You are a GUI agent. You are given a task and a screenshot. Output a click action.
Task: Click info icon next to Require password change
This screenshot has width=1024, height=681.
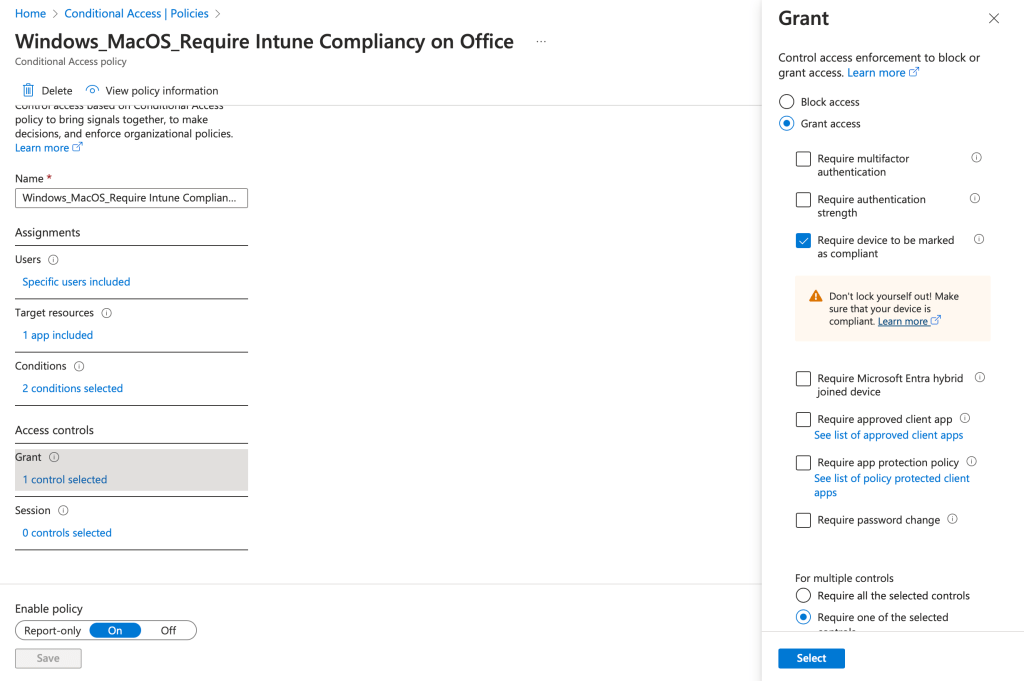click(952, 520)
